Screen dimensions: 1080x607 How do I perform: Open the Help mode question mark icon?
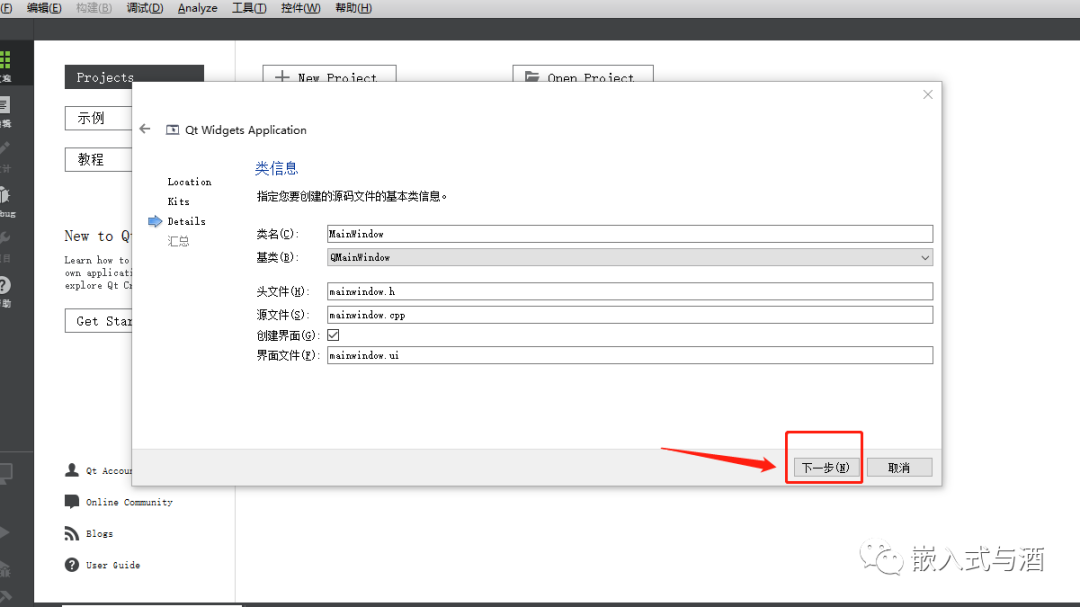(x=5, y=285)
